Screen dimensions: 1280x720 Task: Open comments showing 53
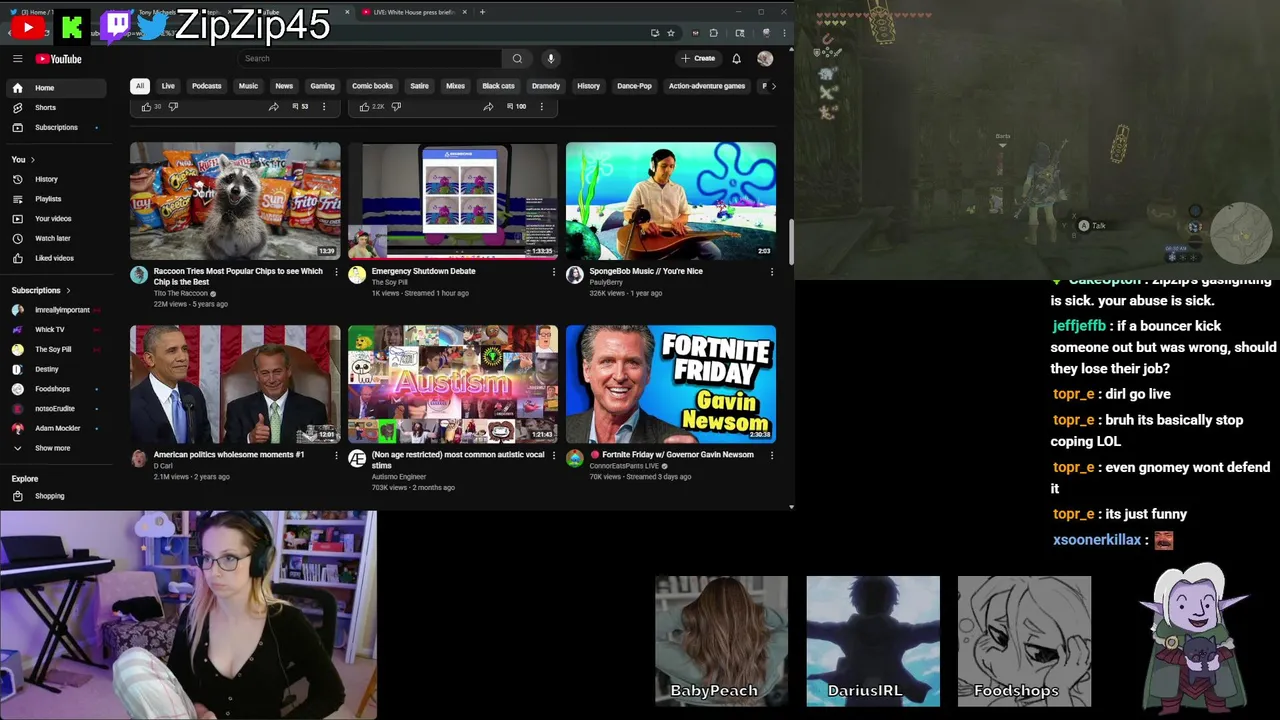pyautogui.click(x=300, y=107)
